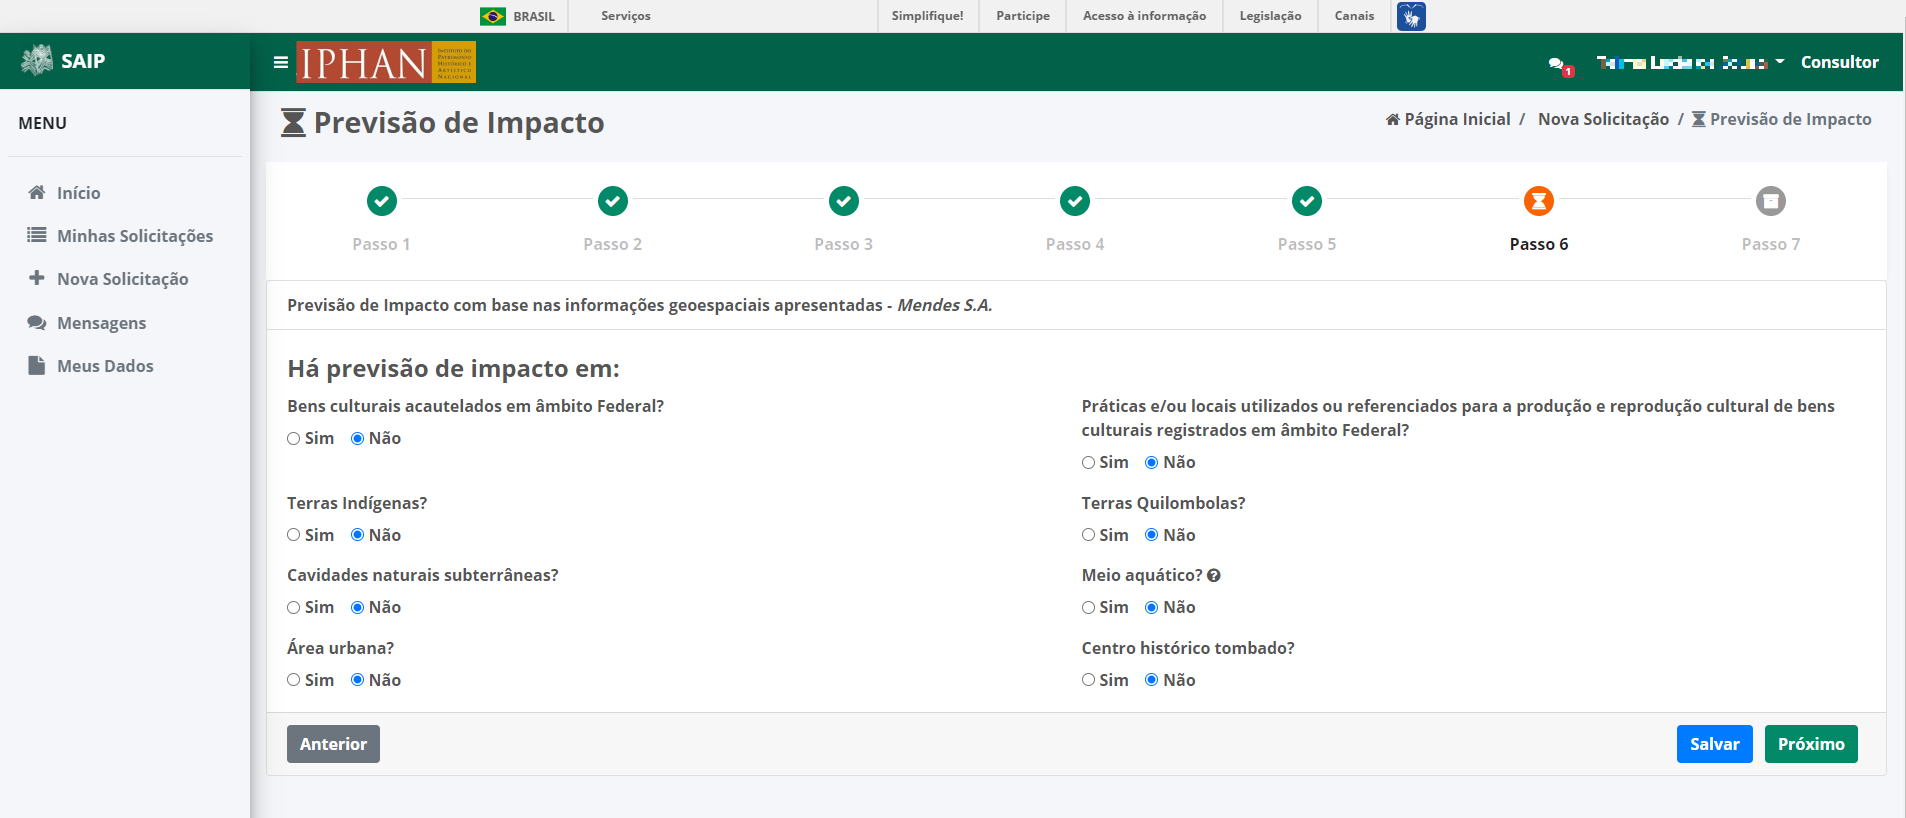Follow the Nova Solicitação breadcrumb link
This screenshot has height=818, width=1906.
[x=1603, y=119]
